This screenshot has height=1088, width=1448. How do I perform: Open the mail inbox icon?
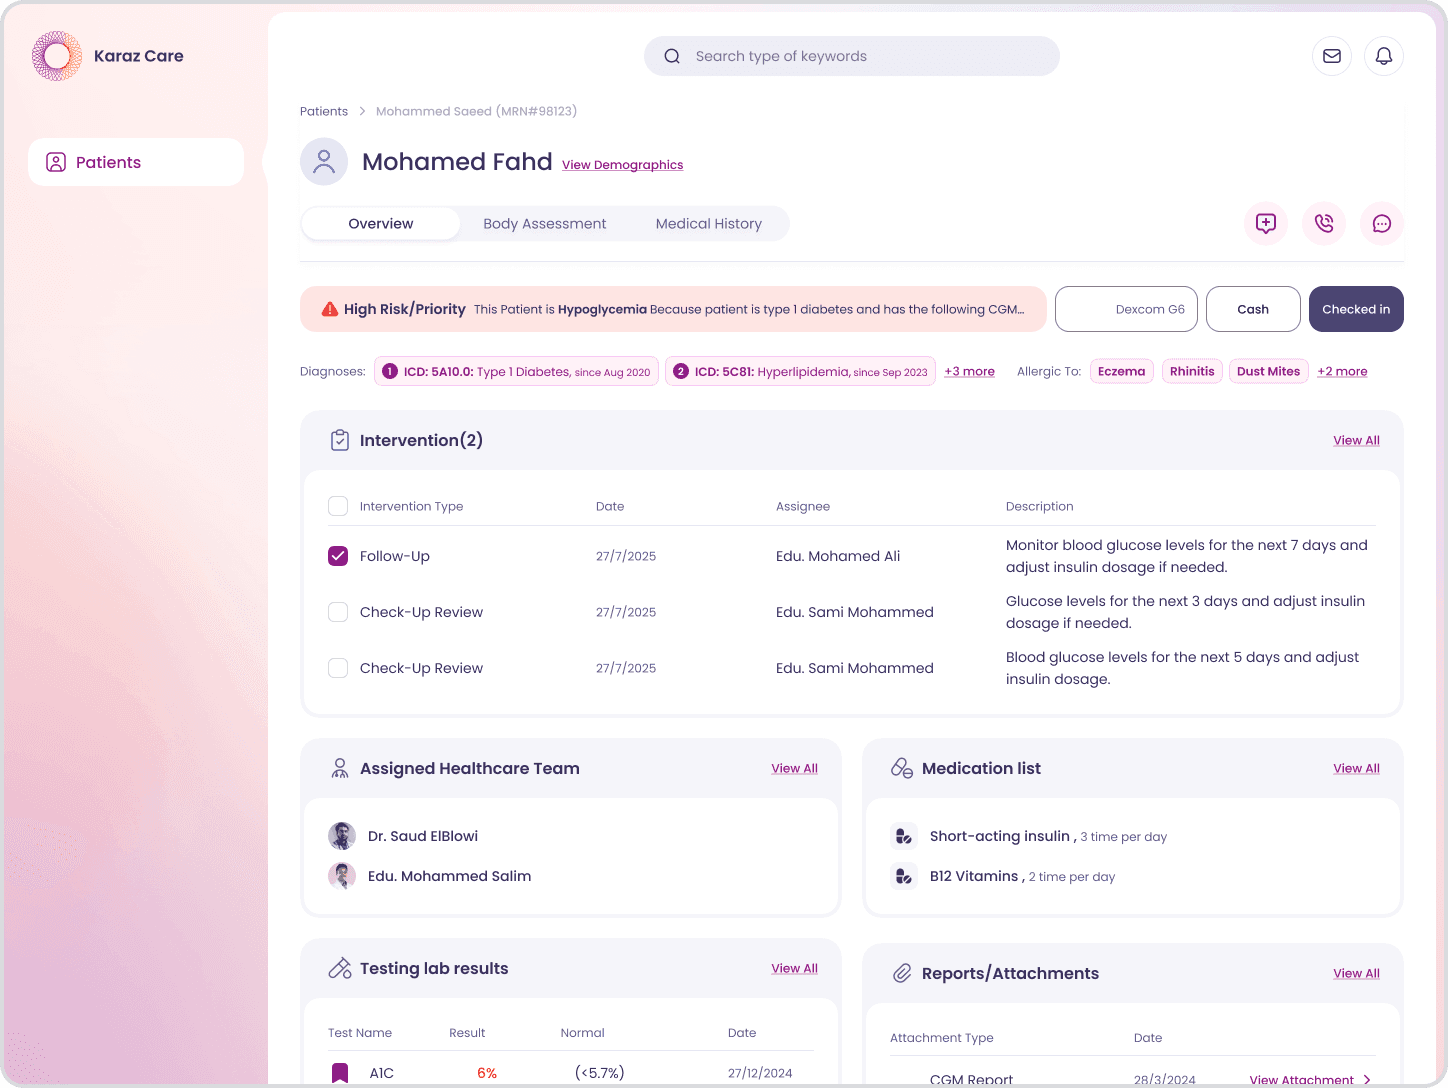click(x=1332, y=56)
